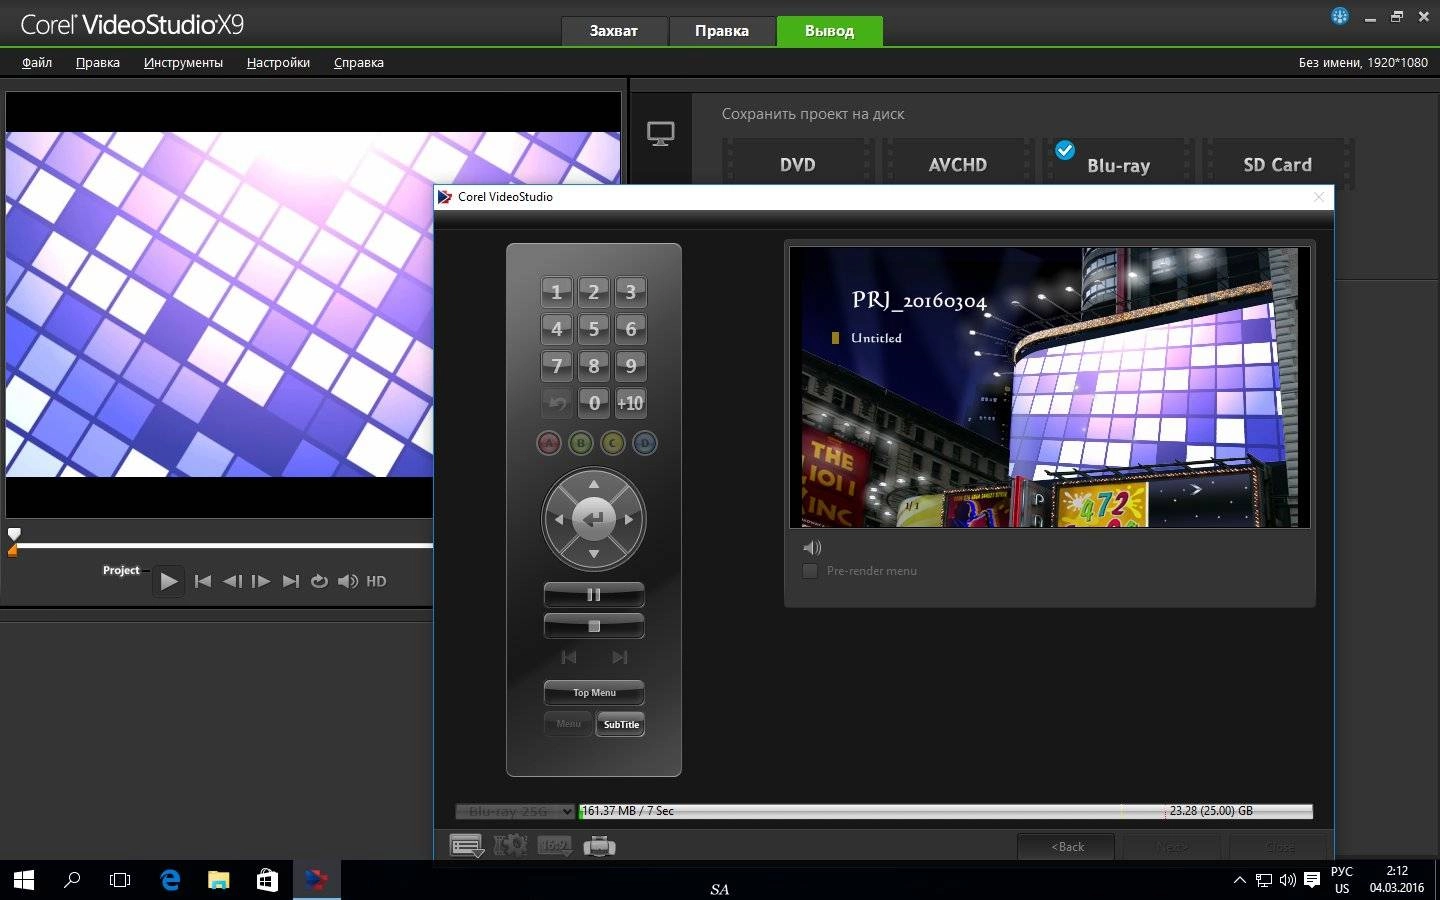Click remote number 7 key
This screenshot has width=1440, height=900.
[x=557, y=366]
